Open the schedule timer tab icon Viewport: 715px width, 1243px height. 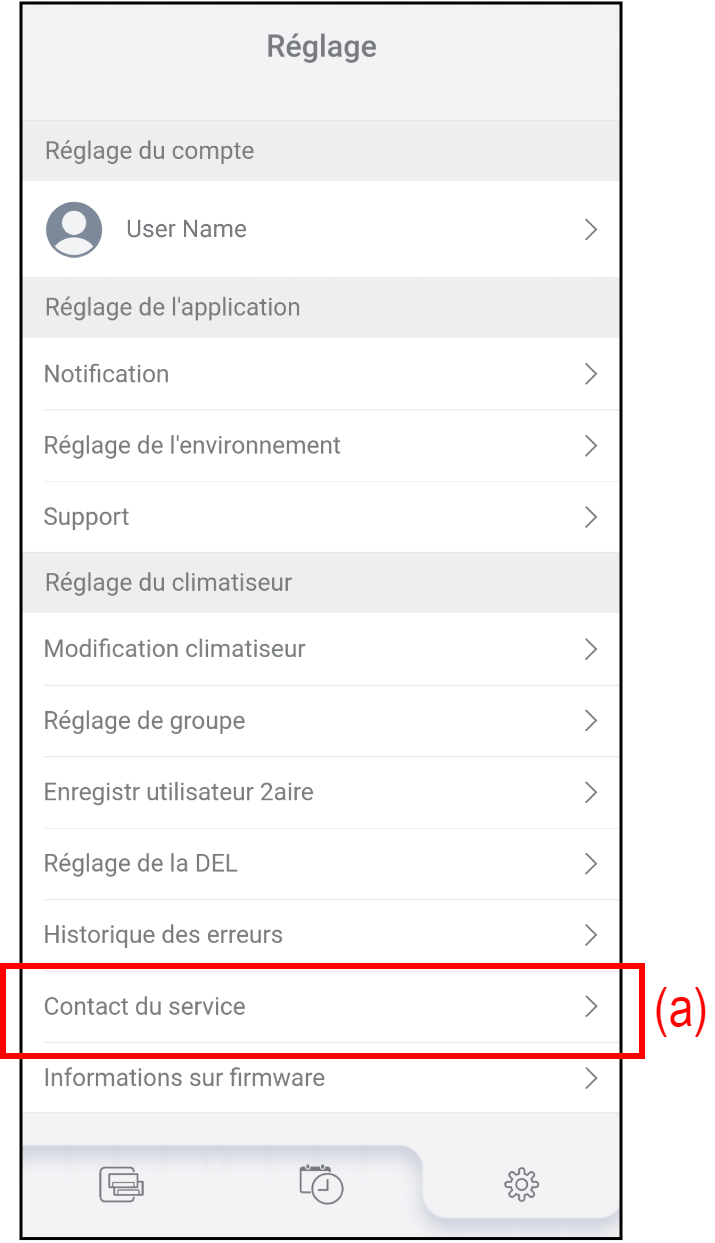[321, 1183]
